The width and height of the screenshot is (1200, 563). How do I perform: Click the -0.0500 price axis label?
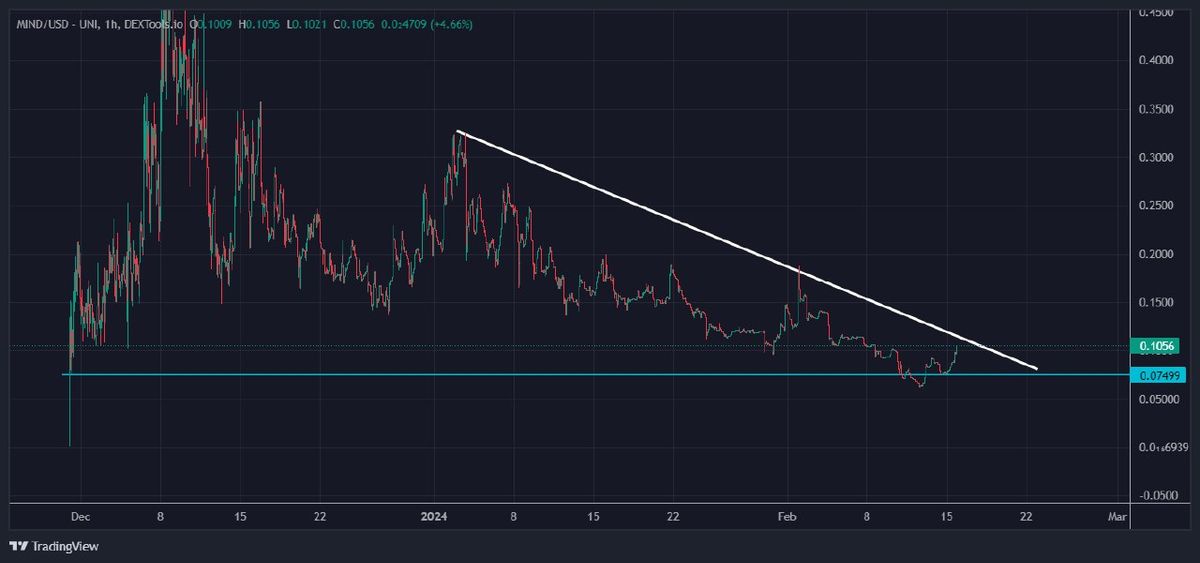(x=1159, y=496)
